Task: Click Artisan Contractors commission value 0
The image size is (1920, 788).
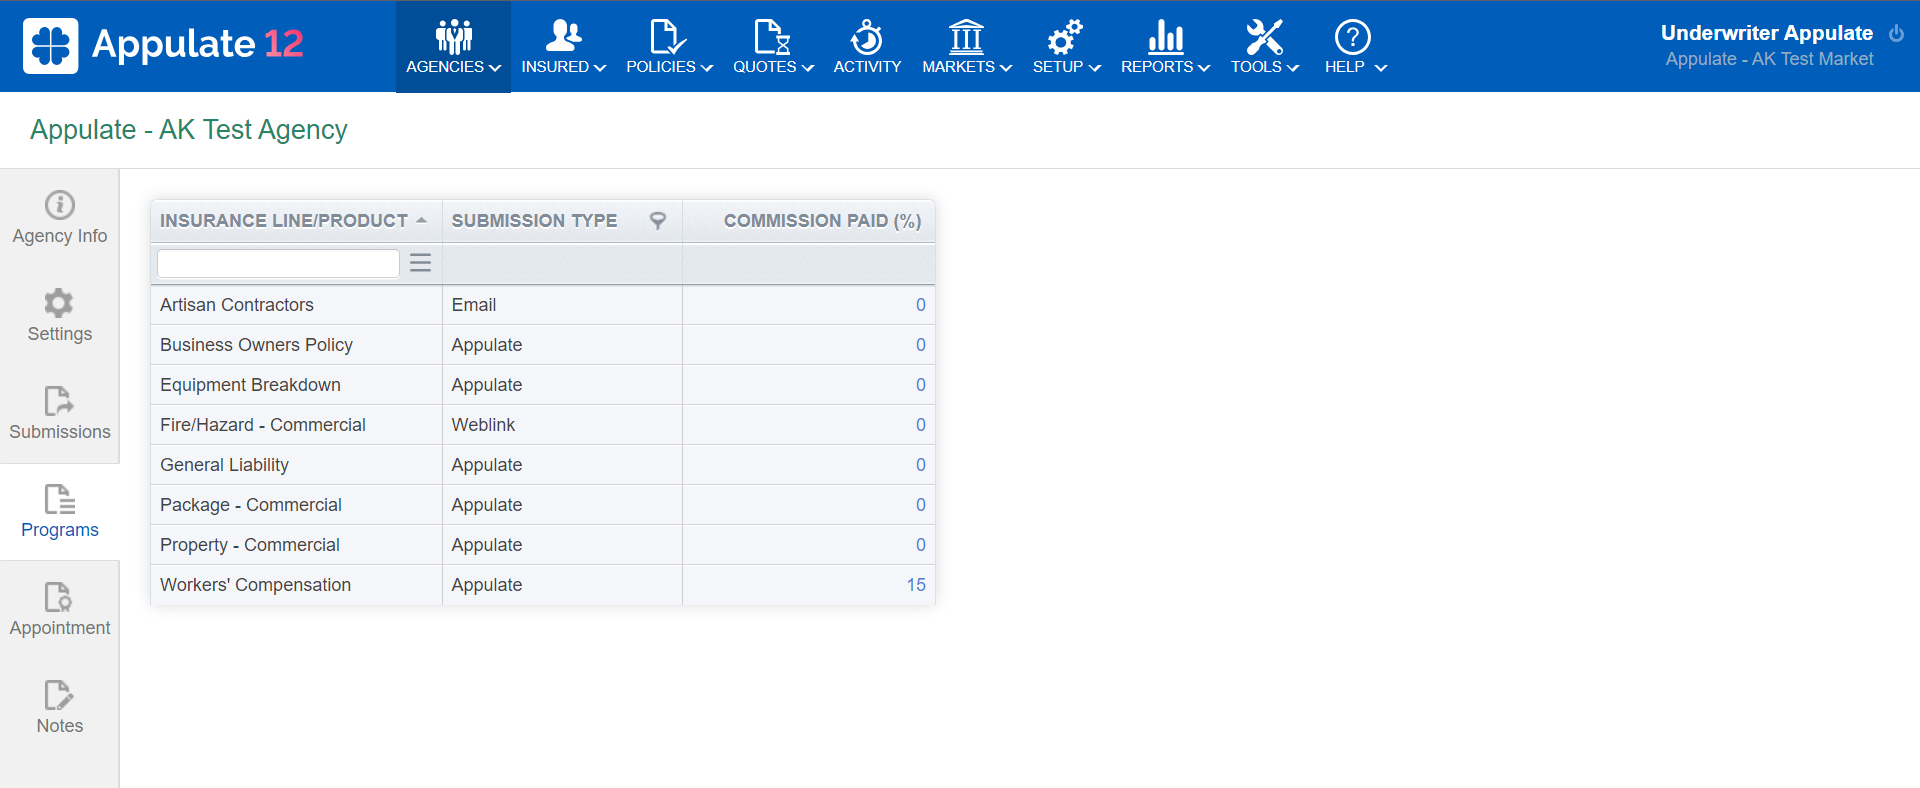Action: (x=920, y=305)
